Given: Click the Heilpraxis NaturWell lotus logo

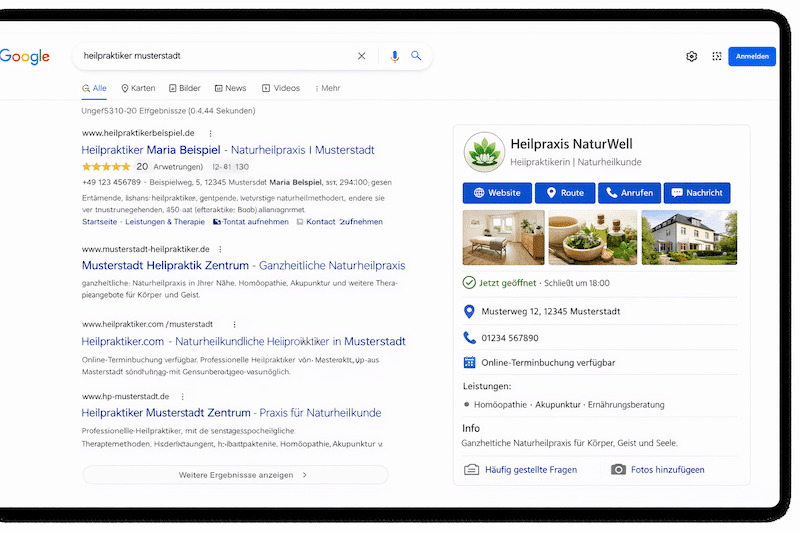Looking at the screenshot, I should pyautogui.click(x=484, y=152).
